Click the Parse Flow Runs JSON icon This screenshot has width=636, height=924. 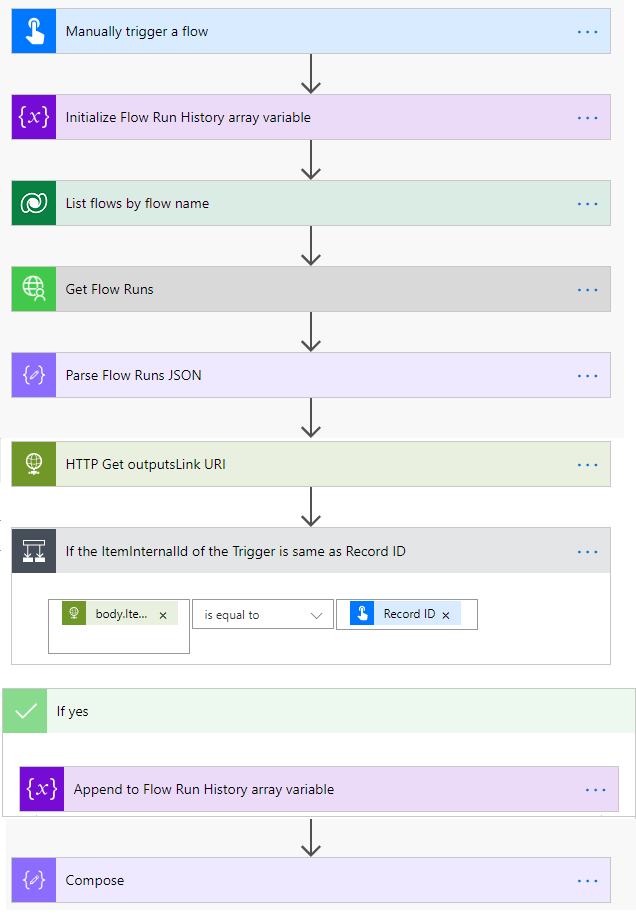click(x=33, y=375)
